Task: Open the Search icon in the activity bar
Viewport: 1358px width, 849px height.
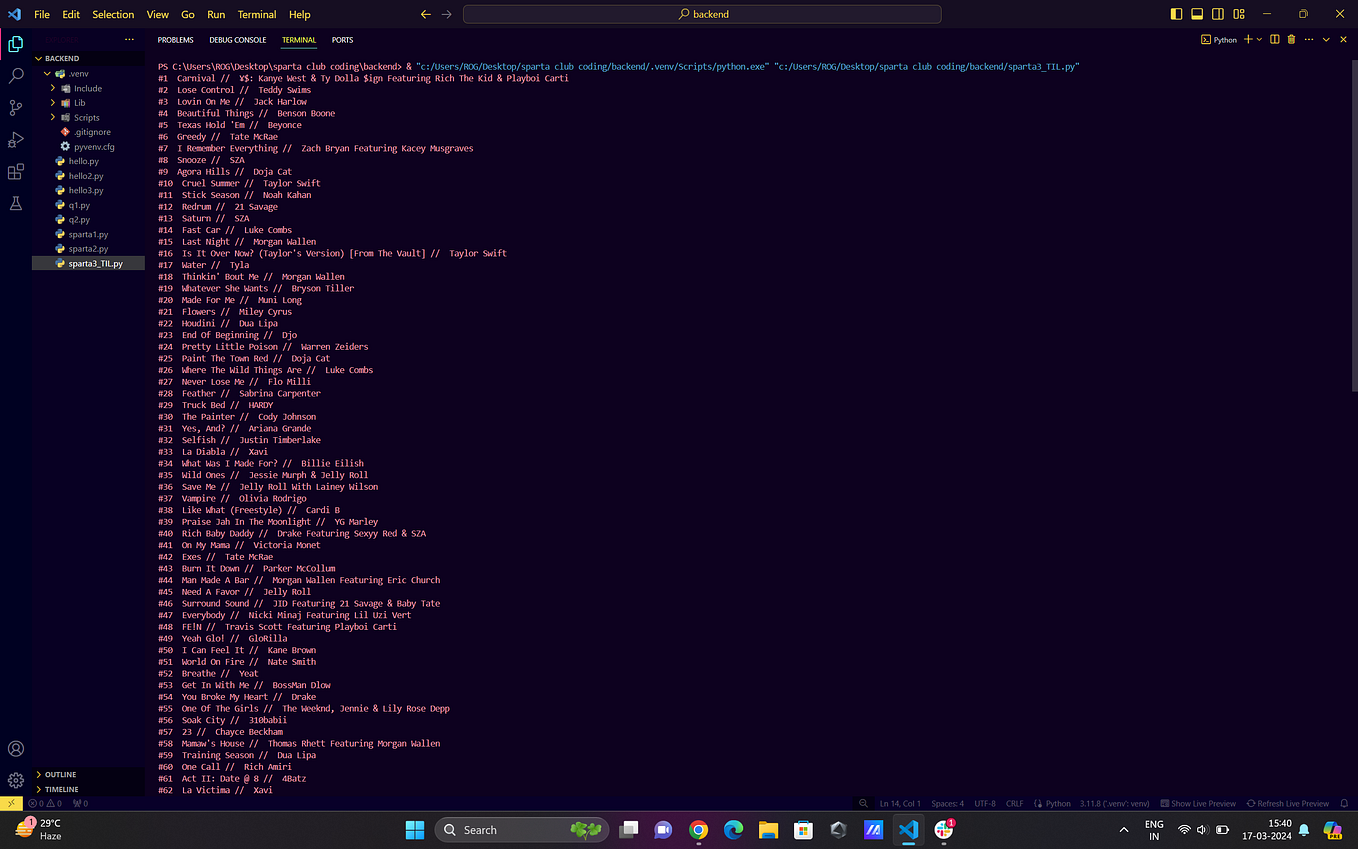Action: (x=14, y=75)
